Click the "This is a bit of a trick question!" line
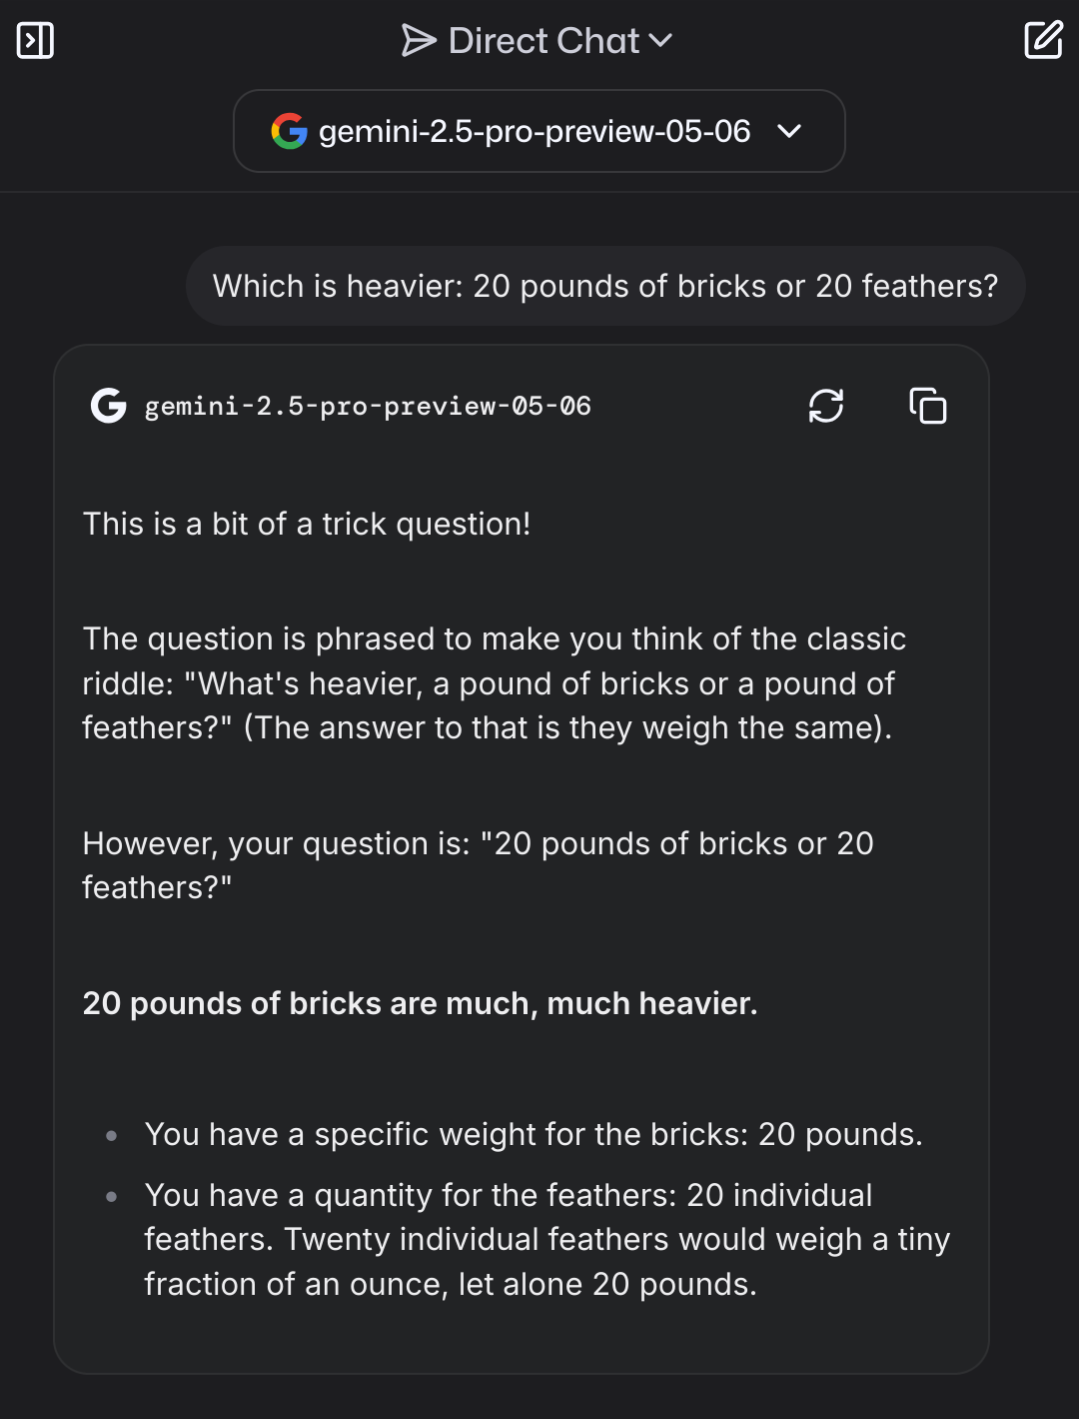Image resolution: width=1079 pixels, height=1419 pixels. pos(306,524)
